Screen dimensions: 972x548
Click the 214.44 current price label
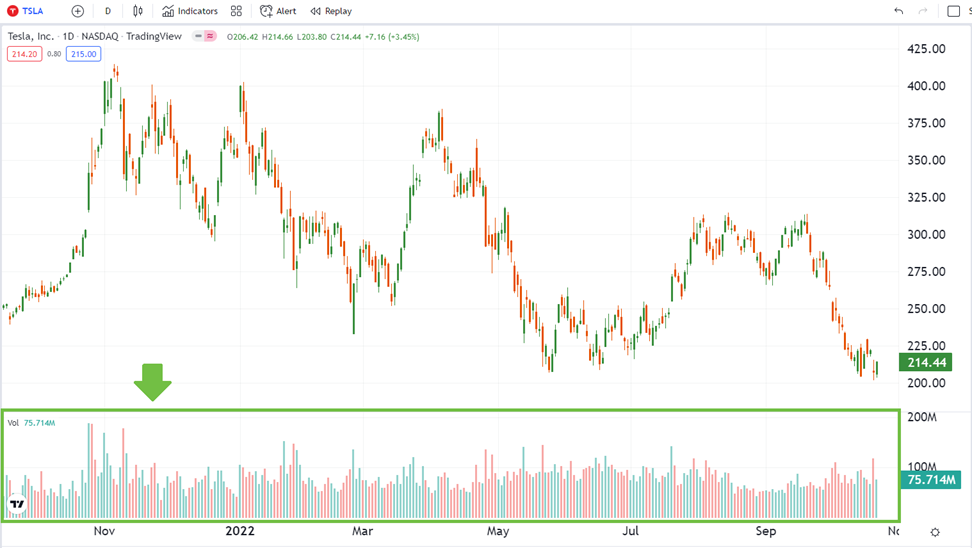[926, 362]
